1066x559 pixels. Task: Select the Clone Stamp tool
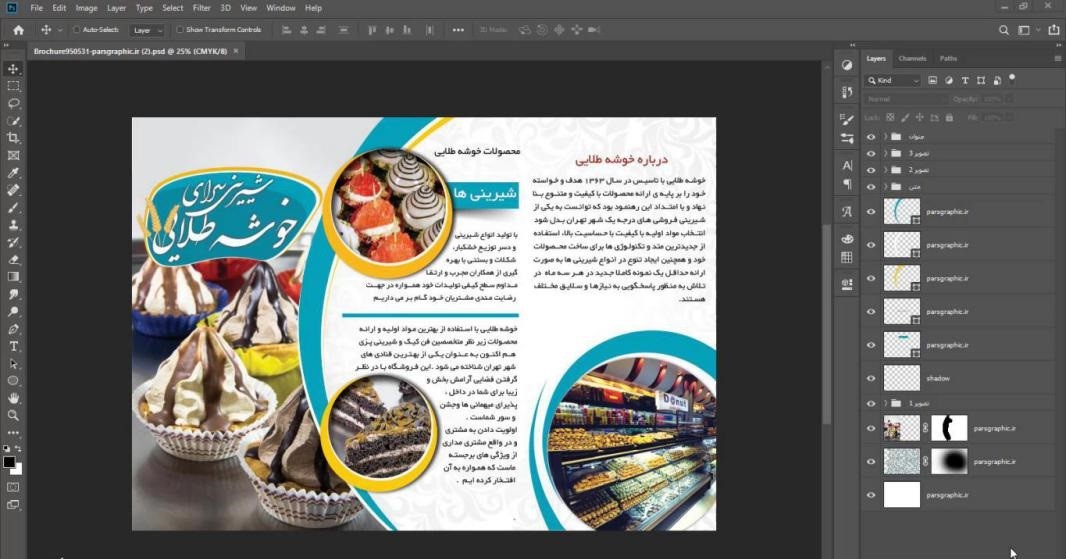click(x=13, y=225)
